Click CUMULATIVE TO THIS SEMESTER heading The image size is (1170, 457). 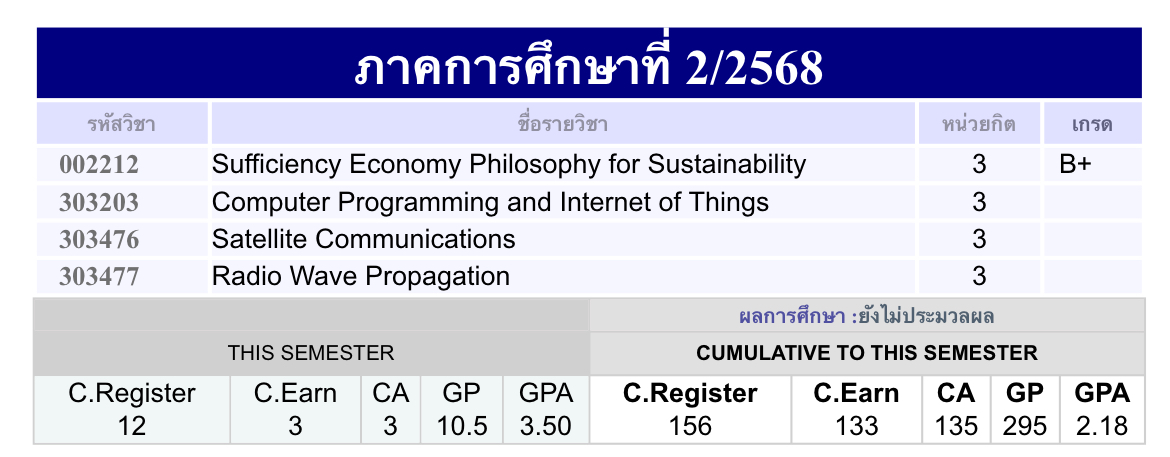pos(866,353)
